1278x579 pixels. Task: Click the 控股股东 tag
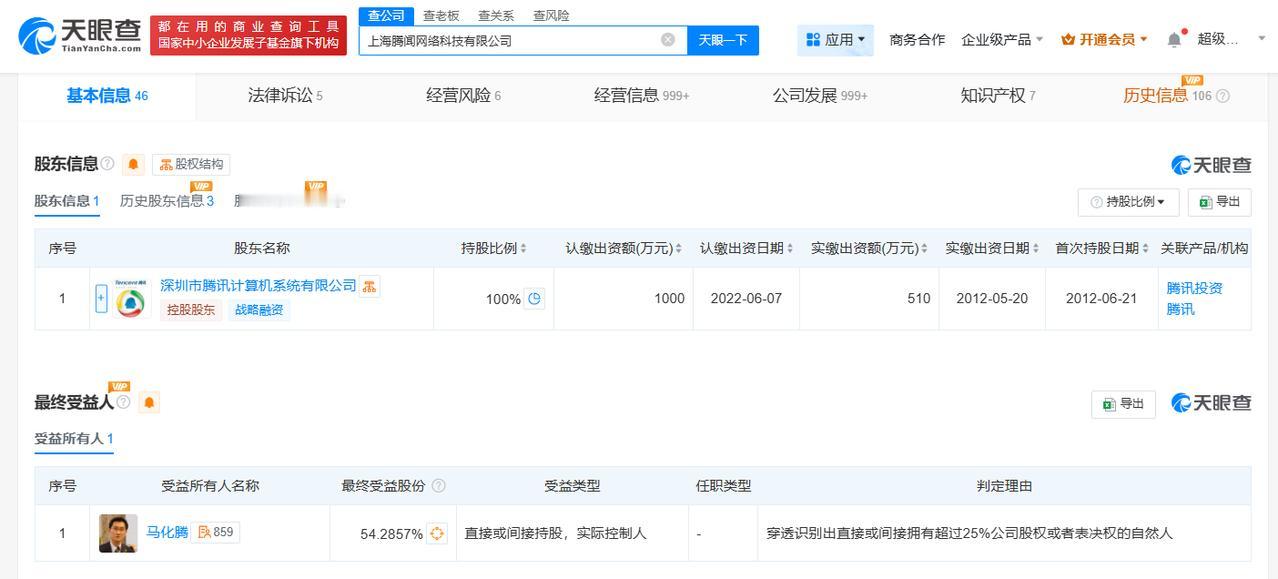191,310
